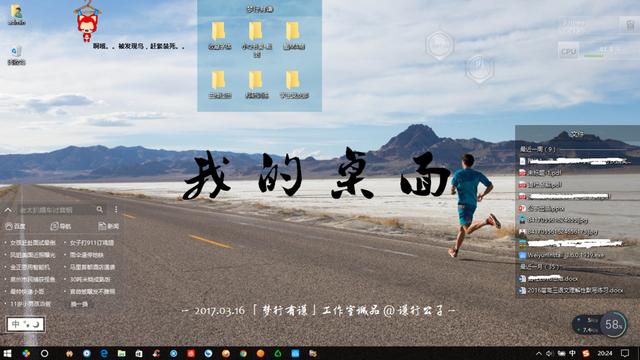Open the pptx file in recent list
This screenshot has width=640, height=360.
coord(542,209)
